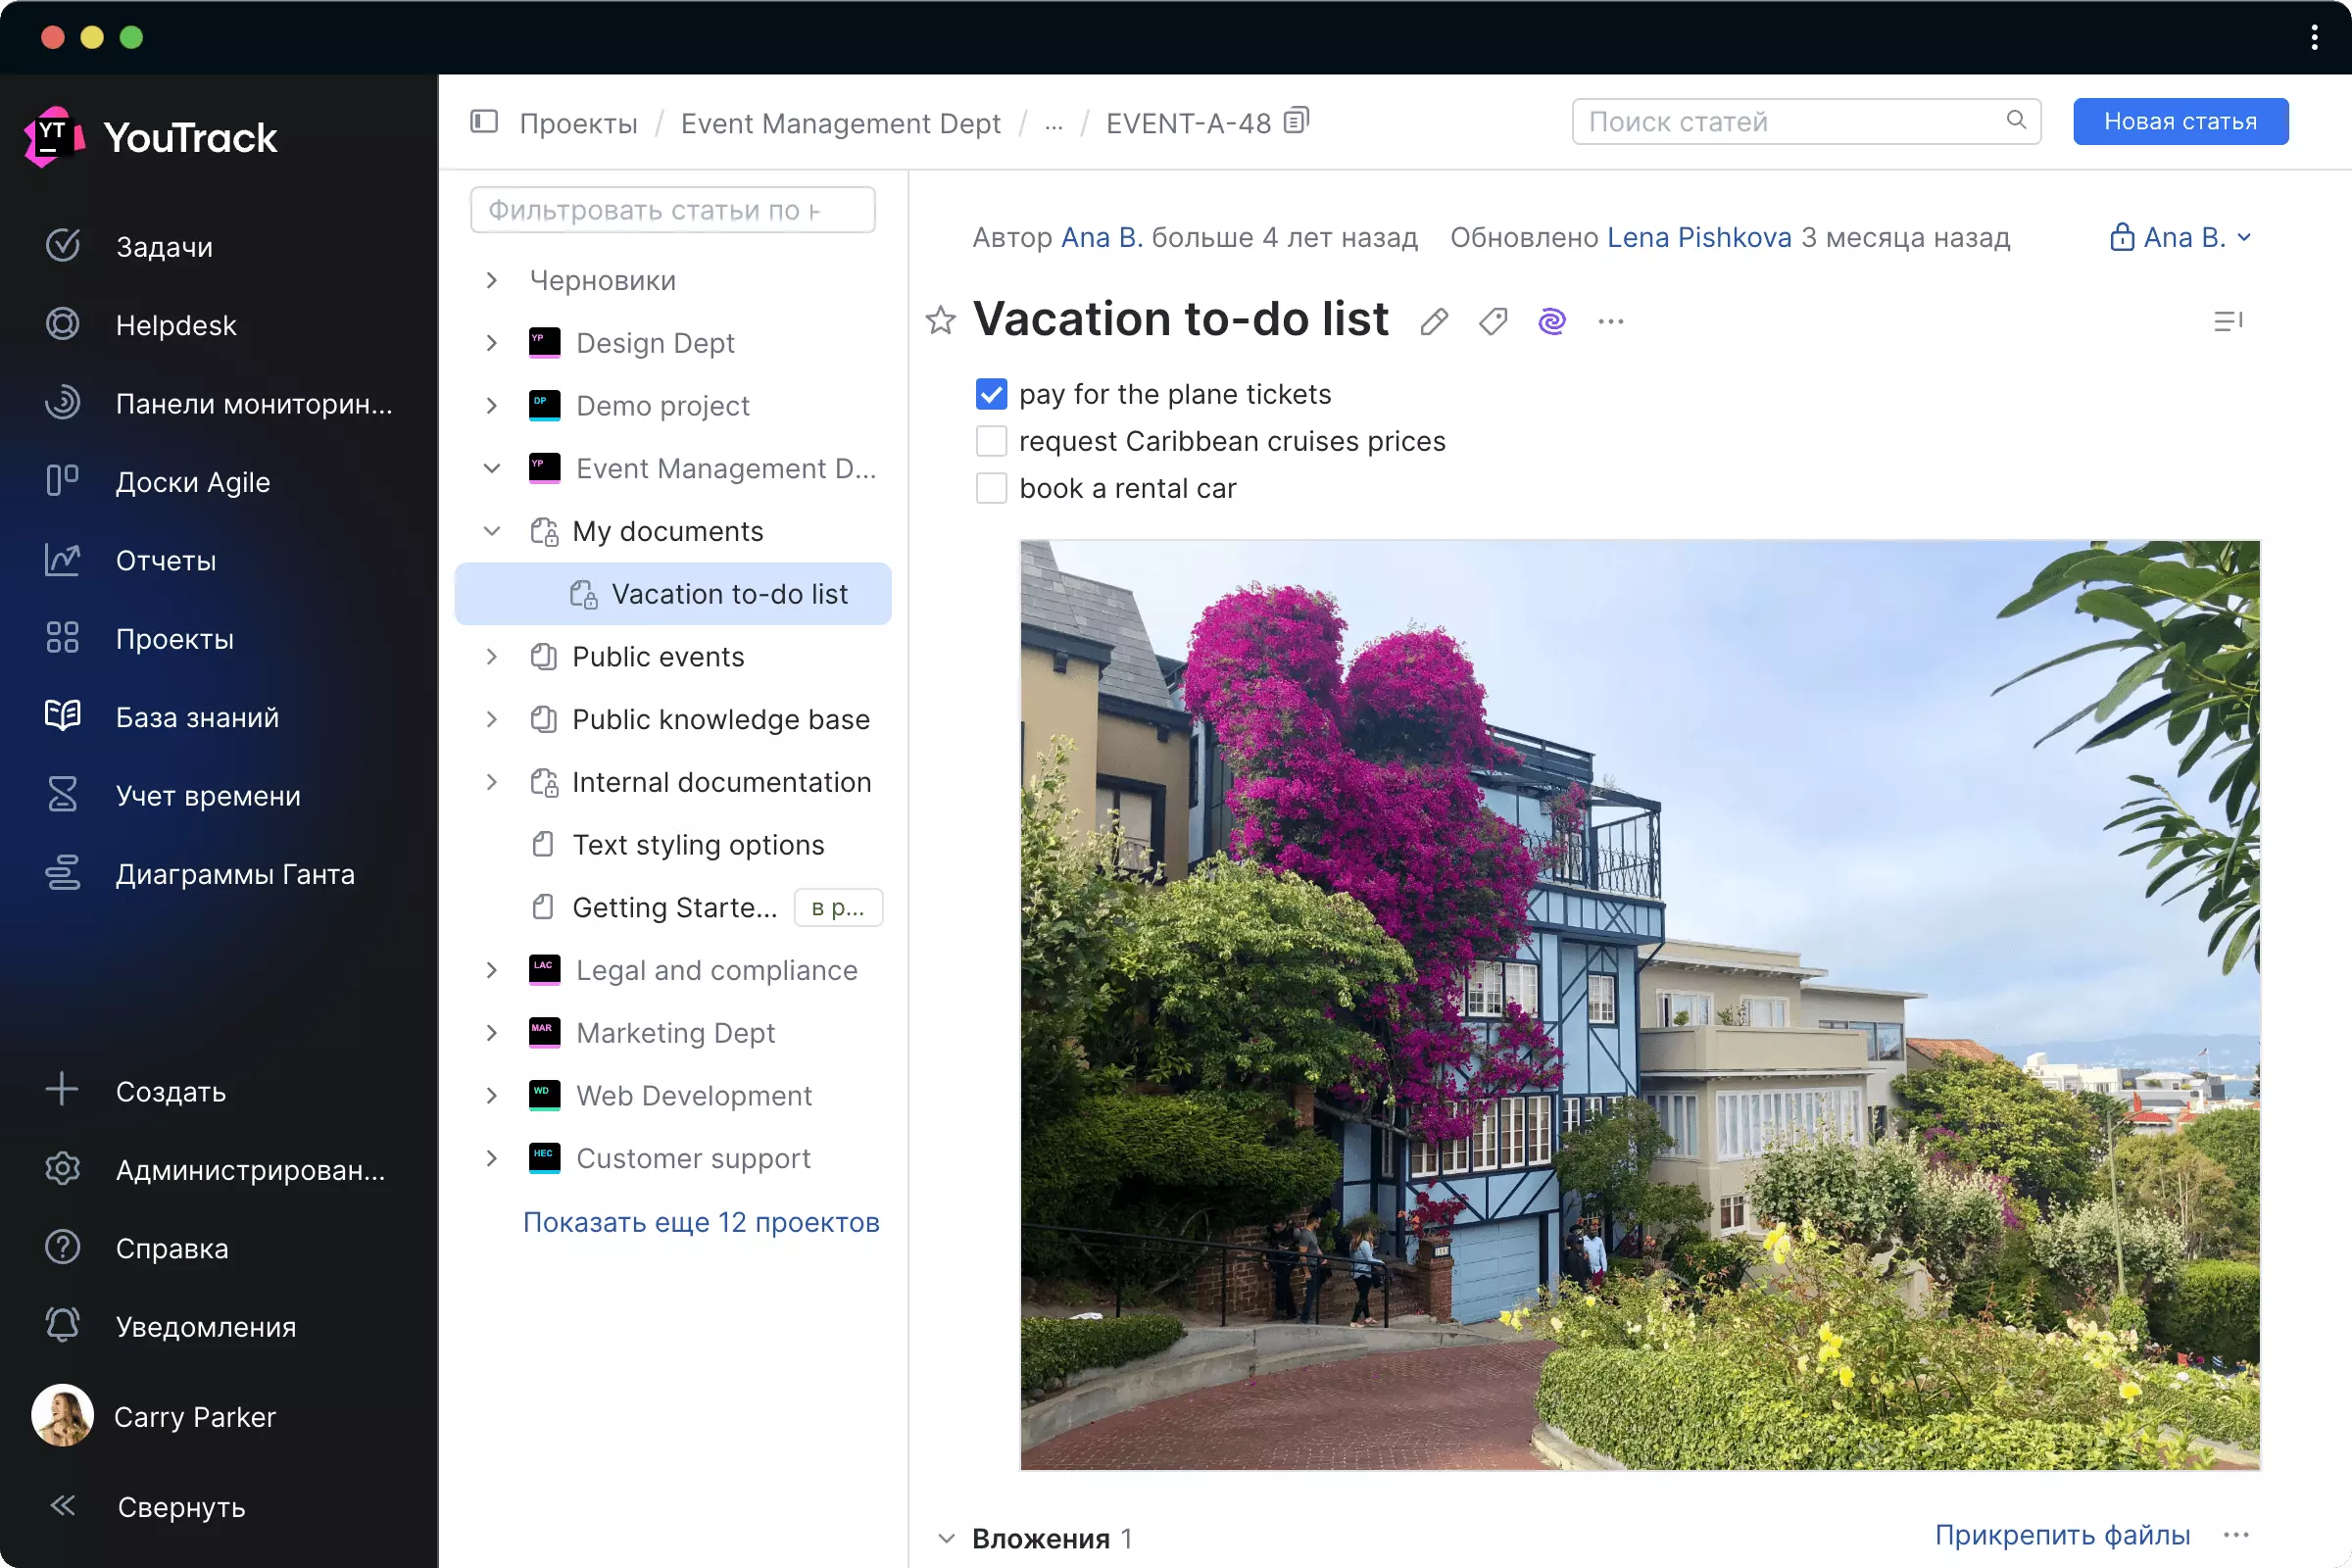Open the street flowers image
Screen dimensions: 2352x1568
(x=1639, y=1004)
